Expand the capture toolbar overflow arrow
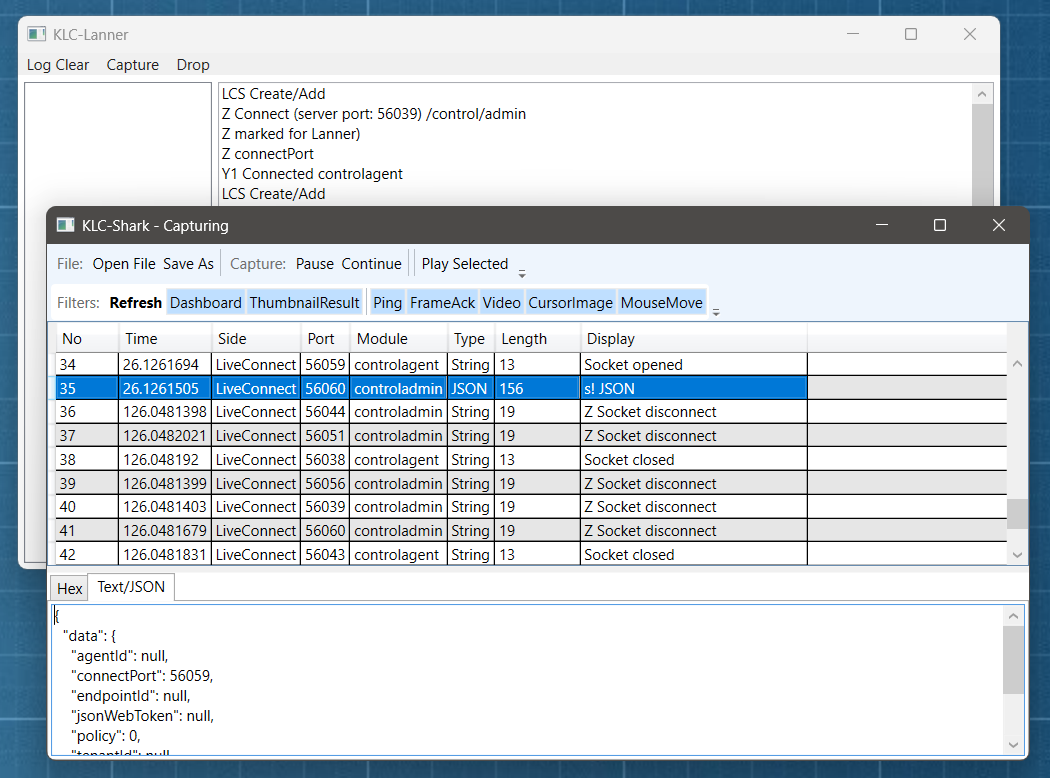The image size is (1050, 778). [522, 274]
